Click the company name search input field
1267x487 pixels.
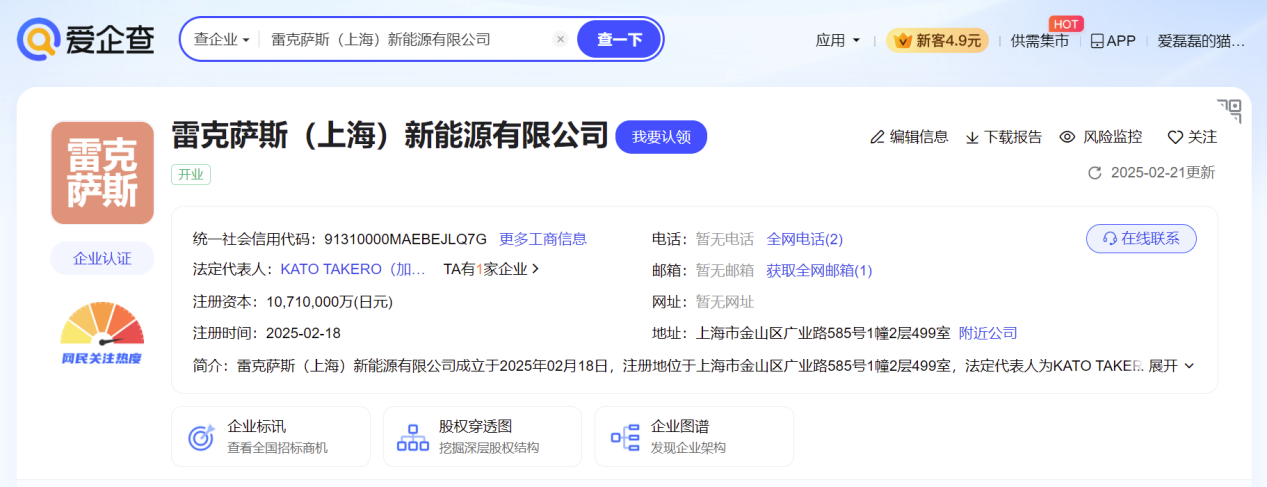click(405, 39)
